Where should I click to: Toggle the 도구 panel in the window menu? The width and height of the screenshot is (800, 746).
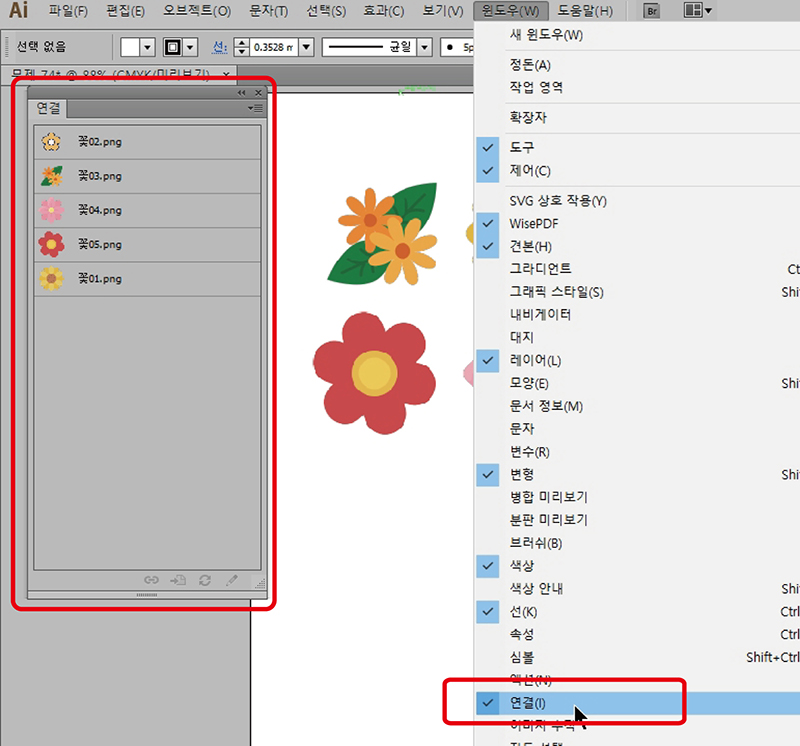click(x=521, y=147)
